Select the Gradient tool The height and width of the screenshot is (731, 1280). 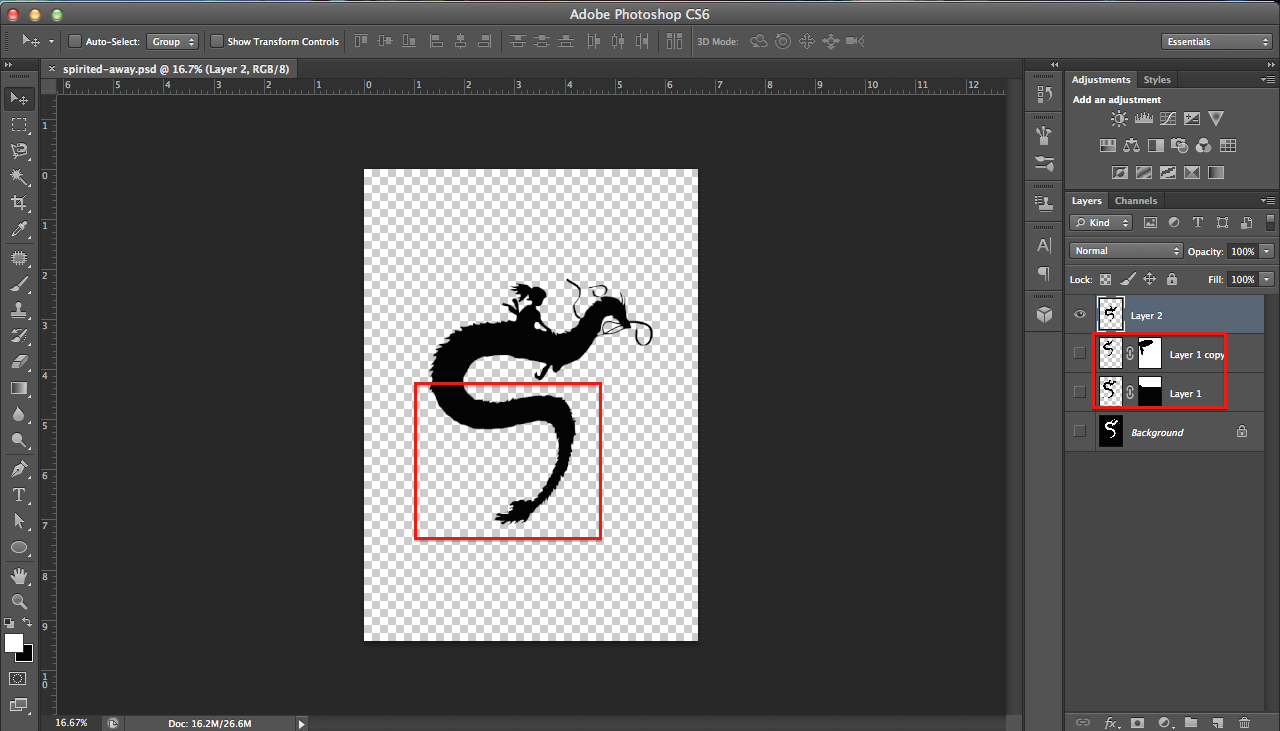pos(19,388)
